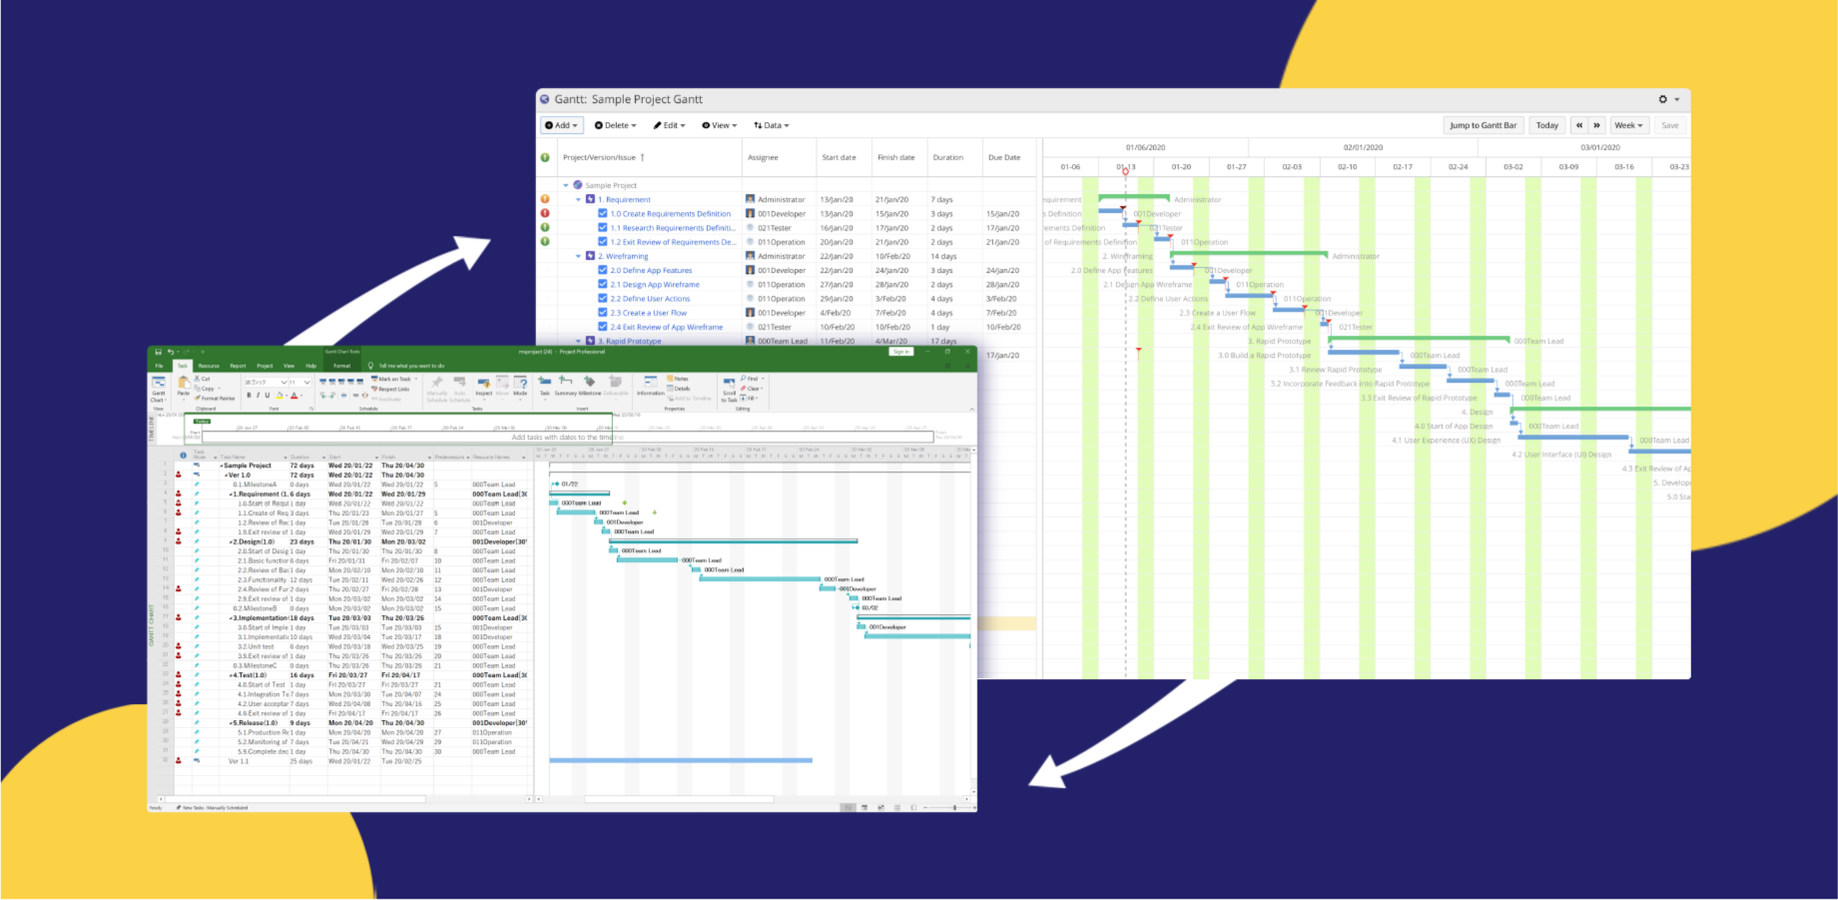The image size is (1838, 900).
Task: Open task Information in Properties group
Action: 651,387
